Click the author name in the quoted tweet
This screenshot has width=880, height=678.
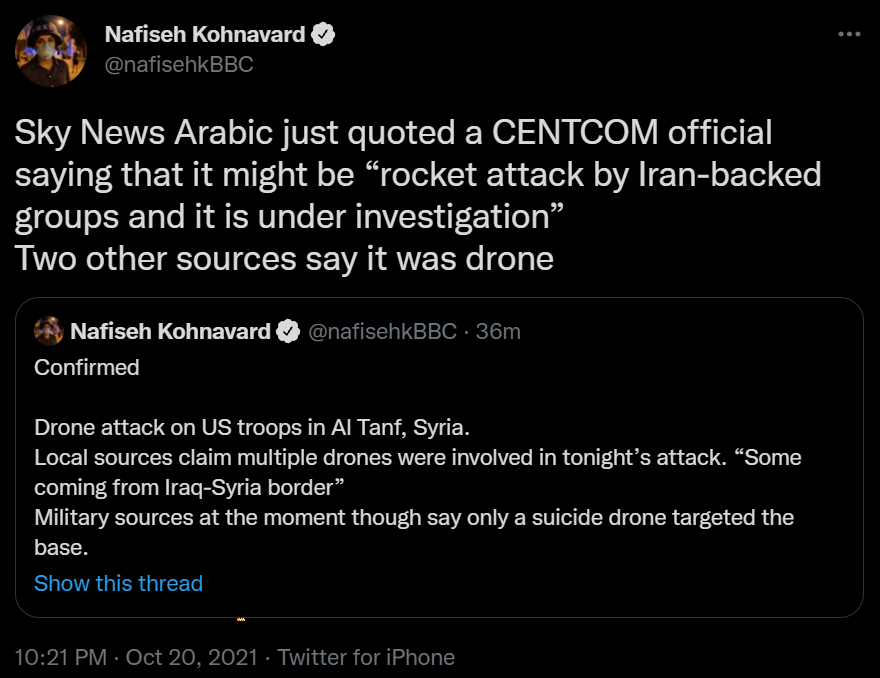(x=170, y=331)
